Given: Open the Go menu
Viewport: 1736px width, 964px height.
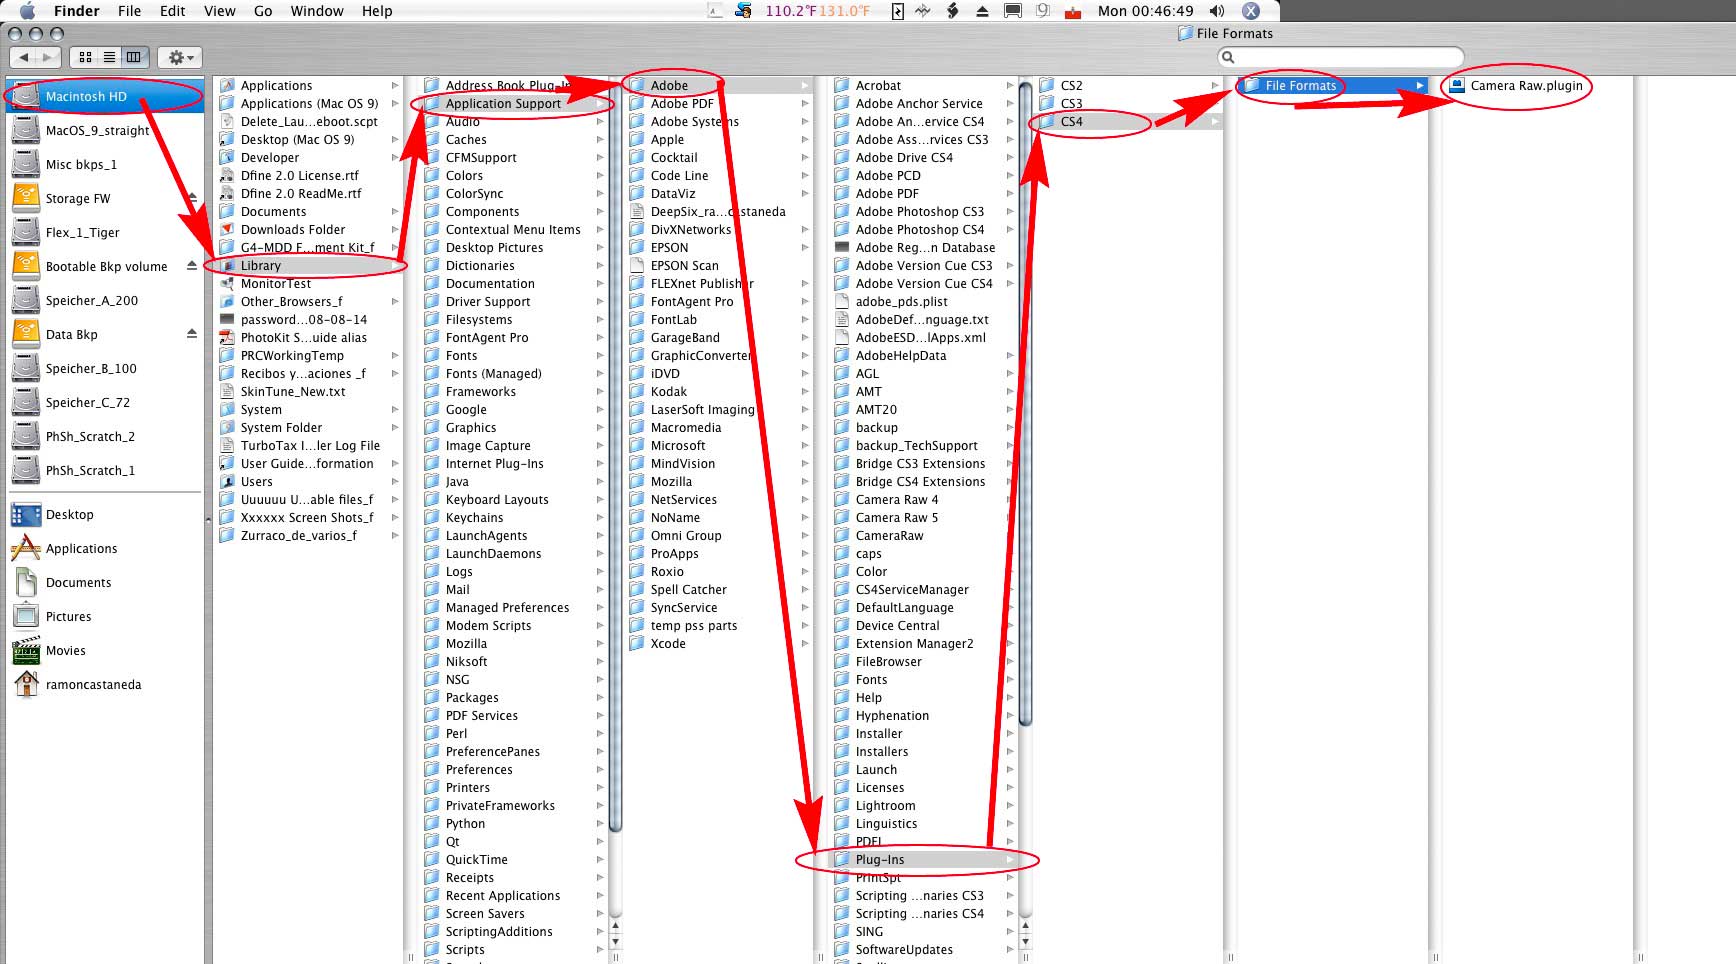Looking at the screenshot, I should pos(263,11).
